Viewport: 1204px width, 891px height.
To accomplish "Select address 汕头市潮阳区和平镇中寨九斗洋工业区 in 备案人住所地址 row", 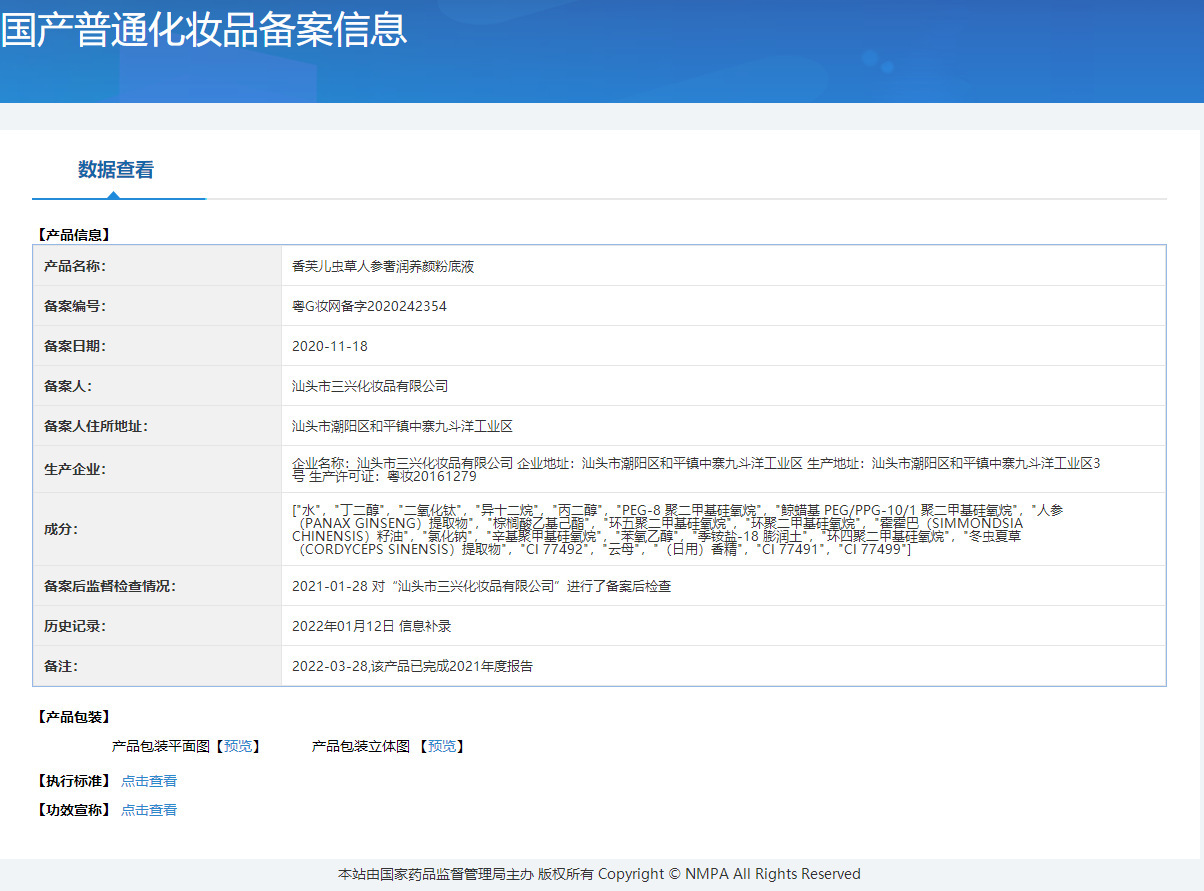I will coord(402,426).
